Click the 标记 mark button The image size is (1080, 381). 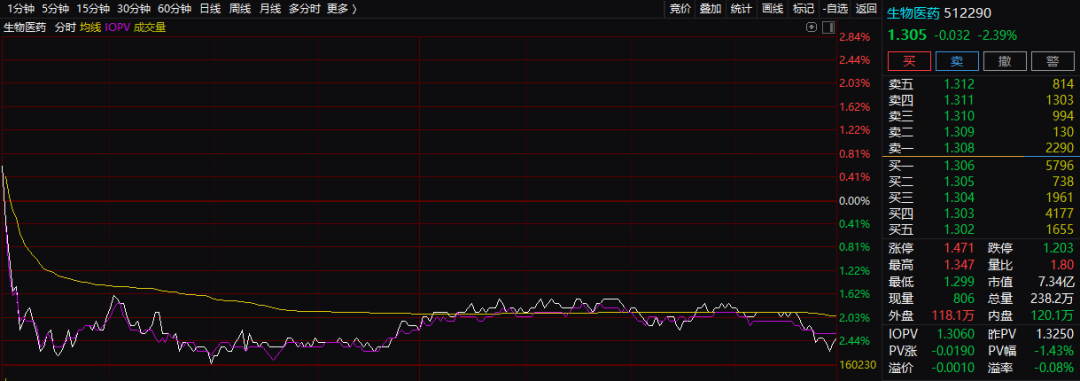click(803, 9)
